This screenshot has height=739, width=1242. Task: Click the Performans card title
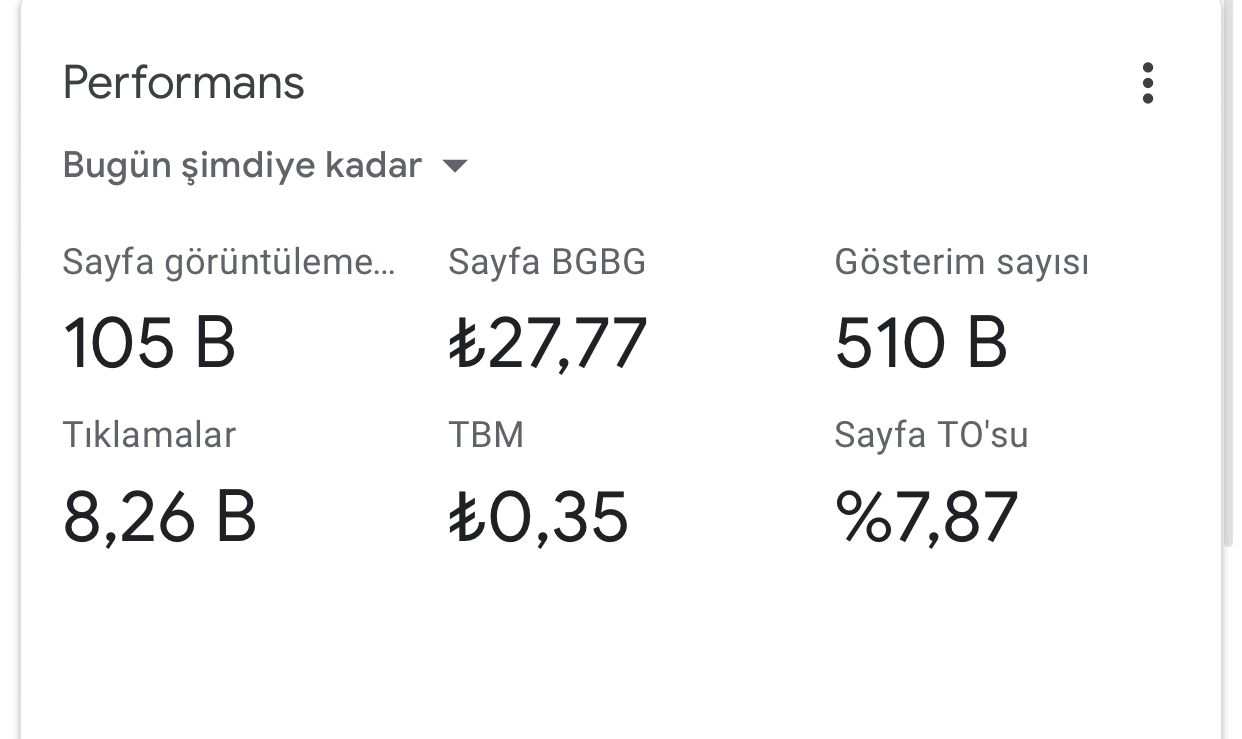pos(183,82)
